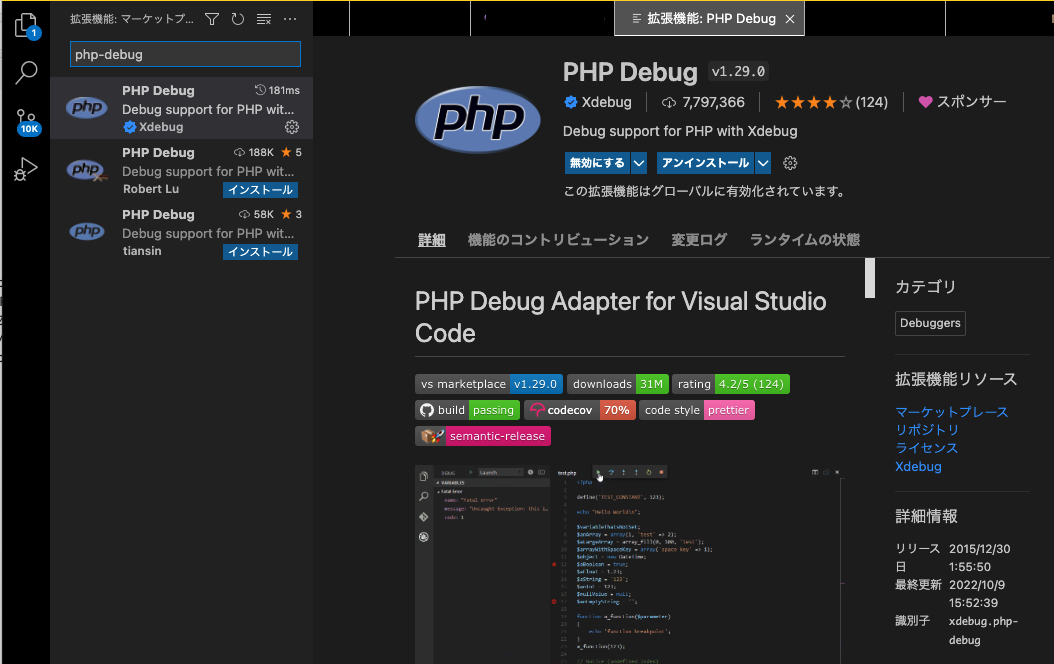The height and width of the screenshot is (664, 1054).
Task: Open the Explorer view in the activity bar
Action: (25, 25)
